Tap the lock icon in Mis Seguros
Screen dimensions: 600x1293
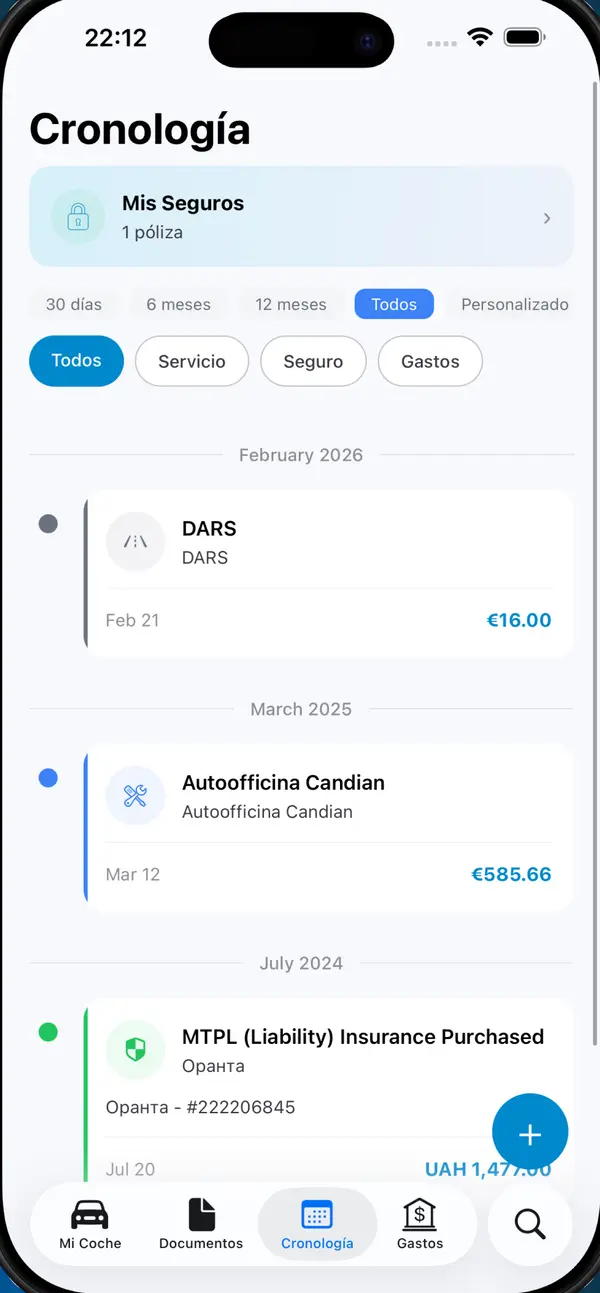[78, 217]
